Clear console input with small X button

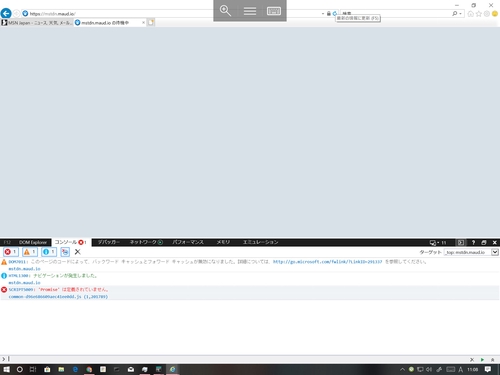point(472,360)
